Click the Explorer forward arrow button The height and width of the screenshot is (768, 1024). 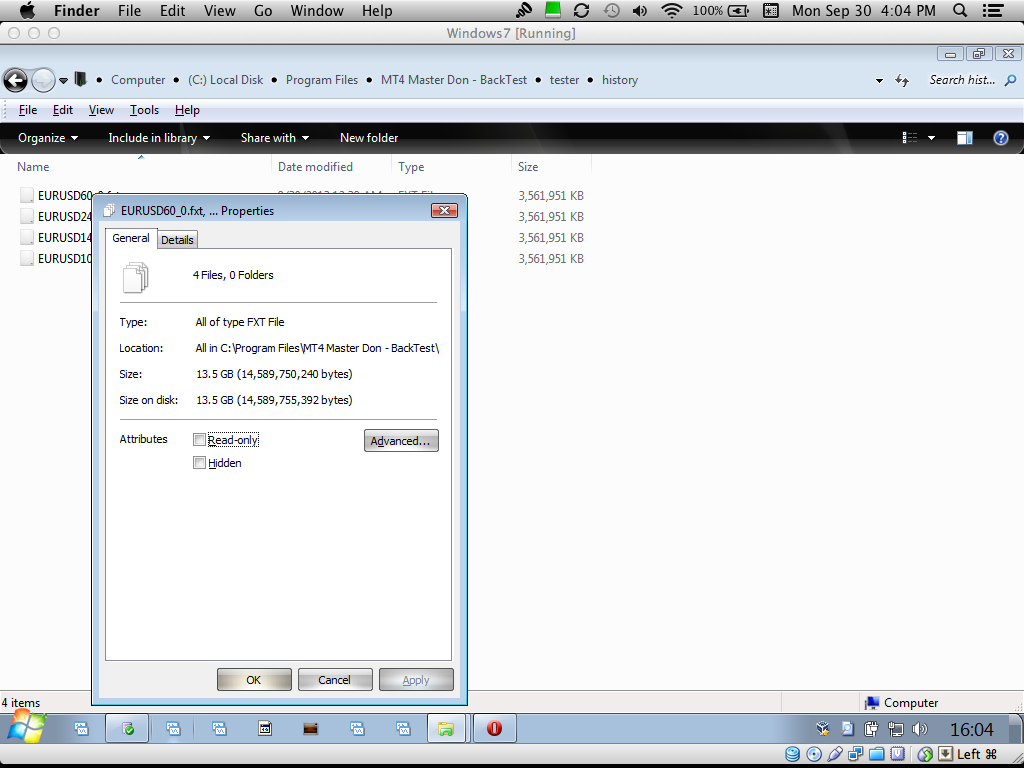click(x=43, y=80)
